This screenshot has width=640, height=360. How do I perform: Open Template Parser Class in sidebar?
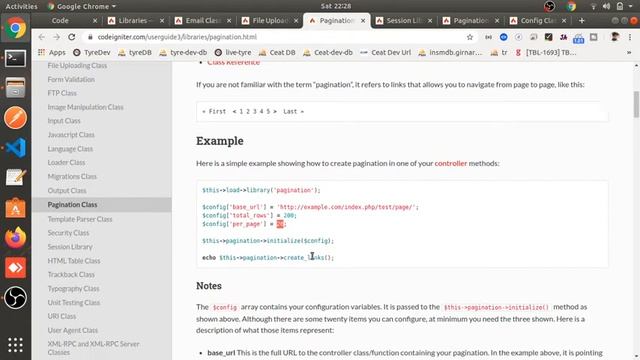tap(80, 219)
